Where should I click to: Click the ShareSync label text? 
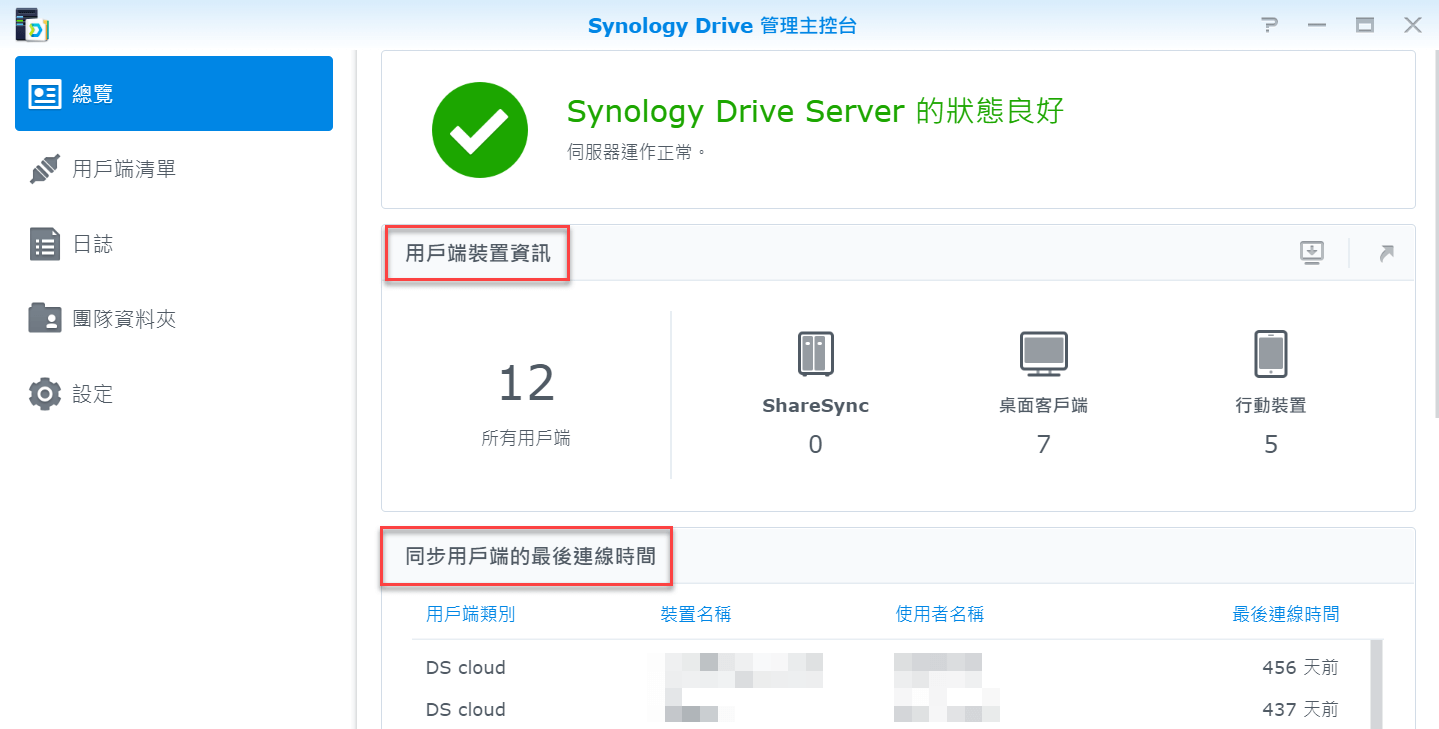pos(816,406)
